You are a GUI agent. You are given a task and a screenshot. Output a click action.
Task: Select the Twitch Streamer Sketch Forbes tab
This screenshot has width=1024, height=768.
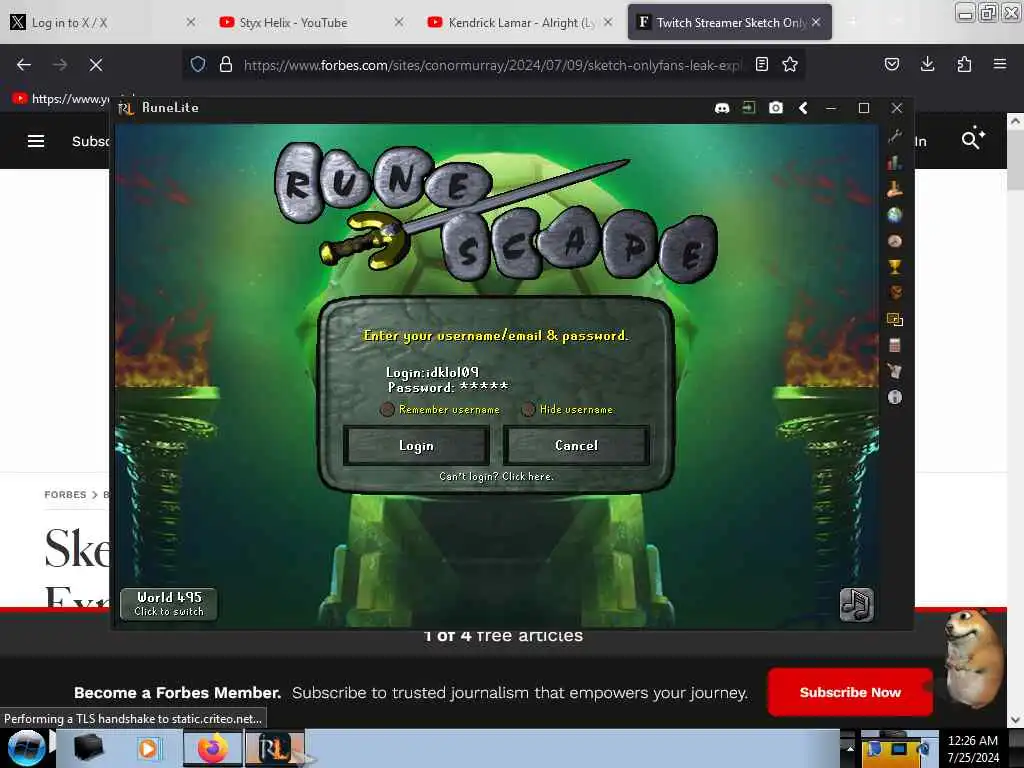point(729,22)
